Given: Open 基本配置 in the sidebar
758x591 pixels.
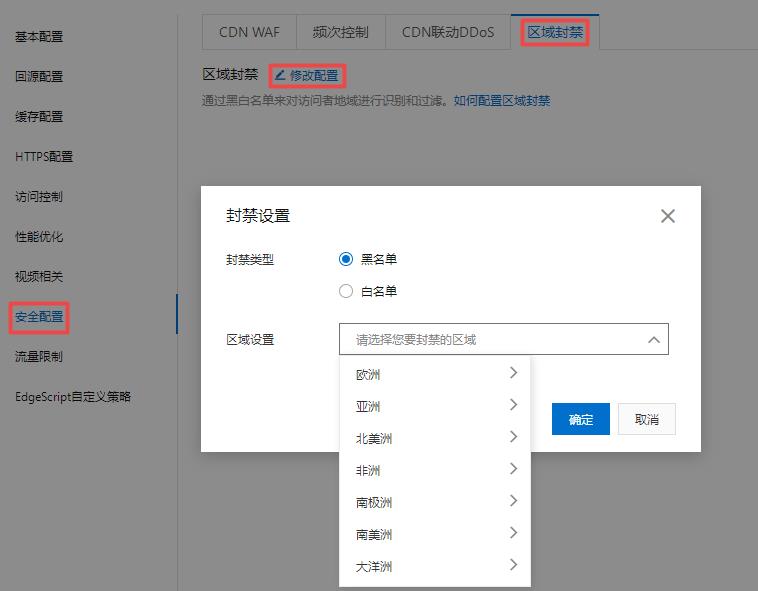Looking at the screenshot, I should (39, 36).
